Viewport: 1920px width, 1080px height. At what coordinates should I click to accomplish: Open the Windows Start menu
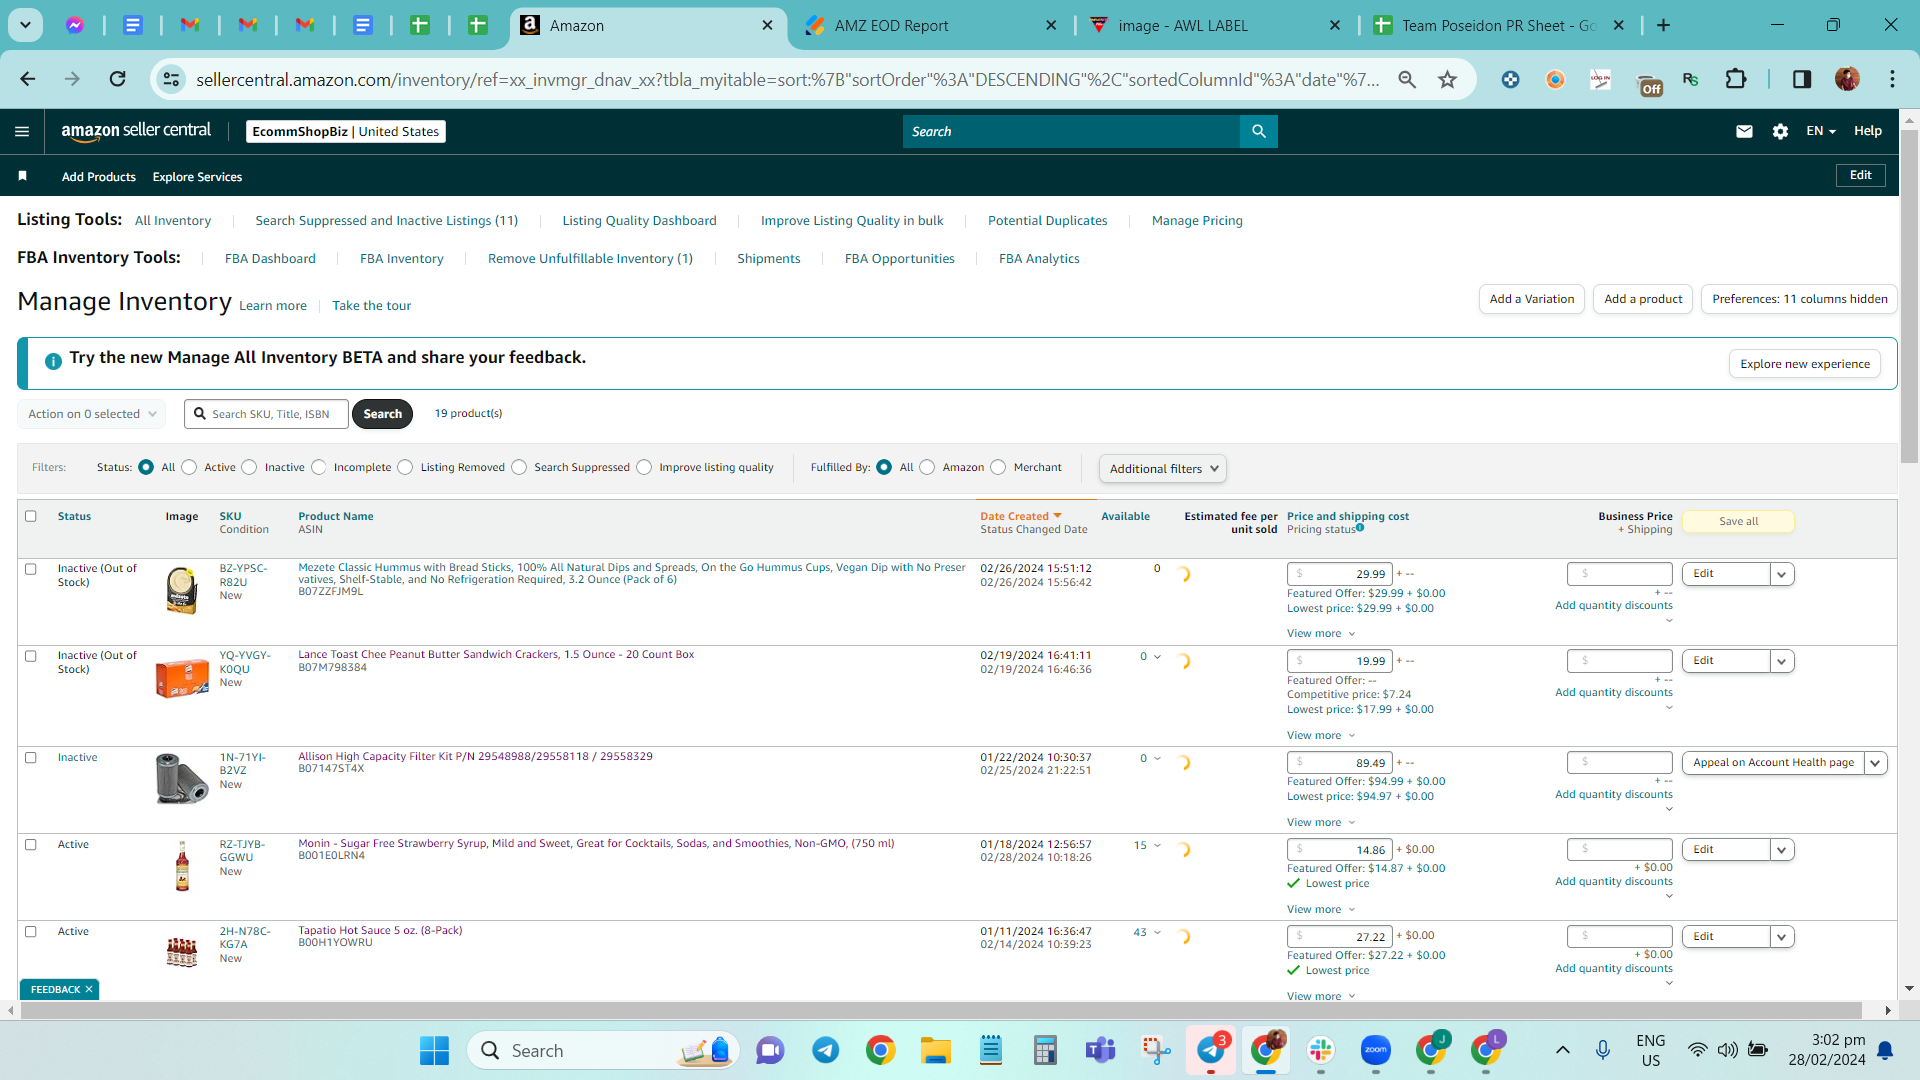pos(434,1050)
